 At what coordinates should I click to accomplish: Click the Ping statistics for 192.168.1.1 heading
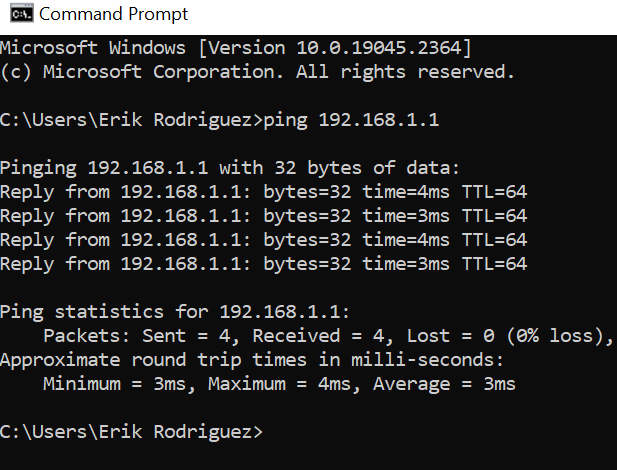(175, 312)
